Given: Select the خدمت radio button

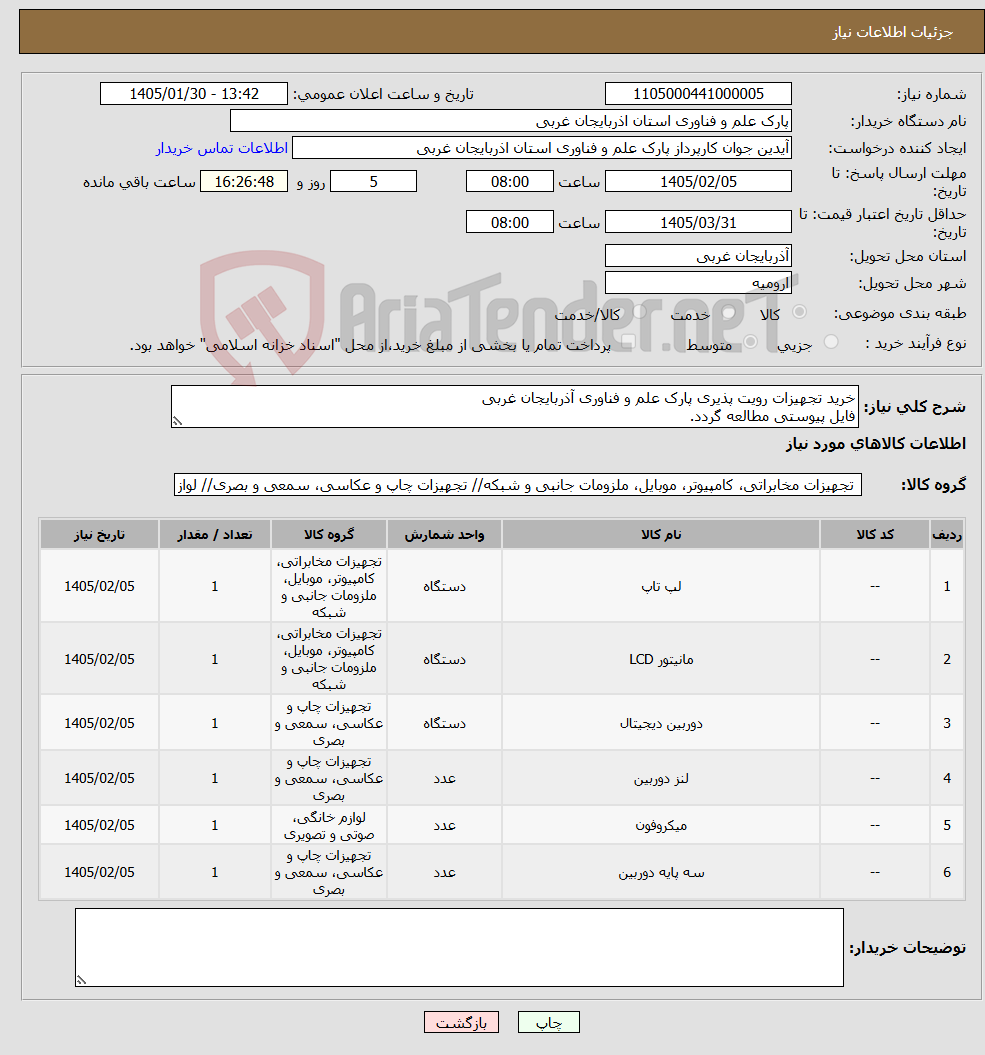Looking at the screenshot, I should point(728,312).
